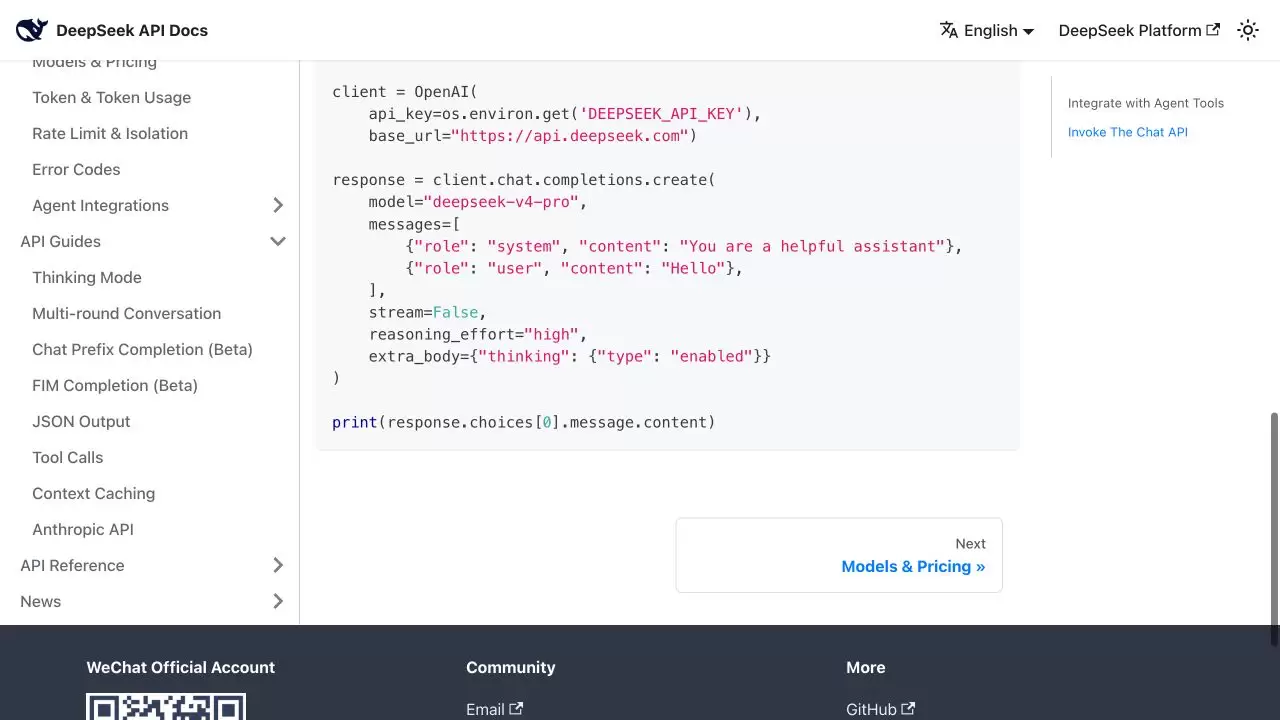The width and height of the screenshot is (1280, 720).
Task: Open Agent Integrations in sidebar
Action: (x=100, y=205)
